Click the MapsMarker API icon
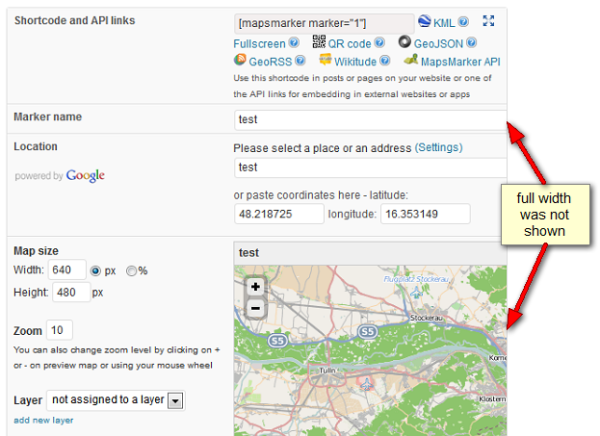 (411, 60)
